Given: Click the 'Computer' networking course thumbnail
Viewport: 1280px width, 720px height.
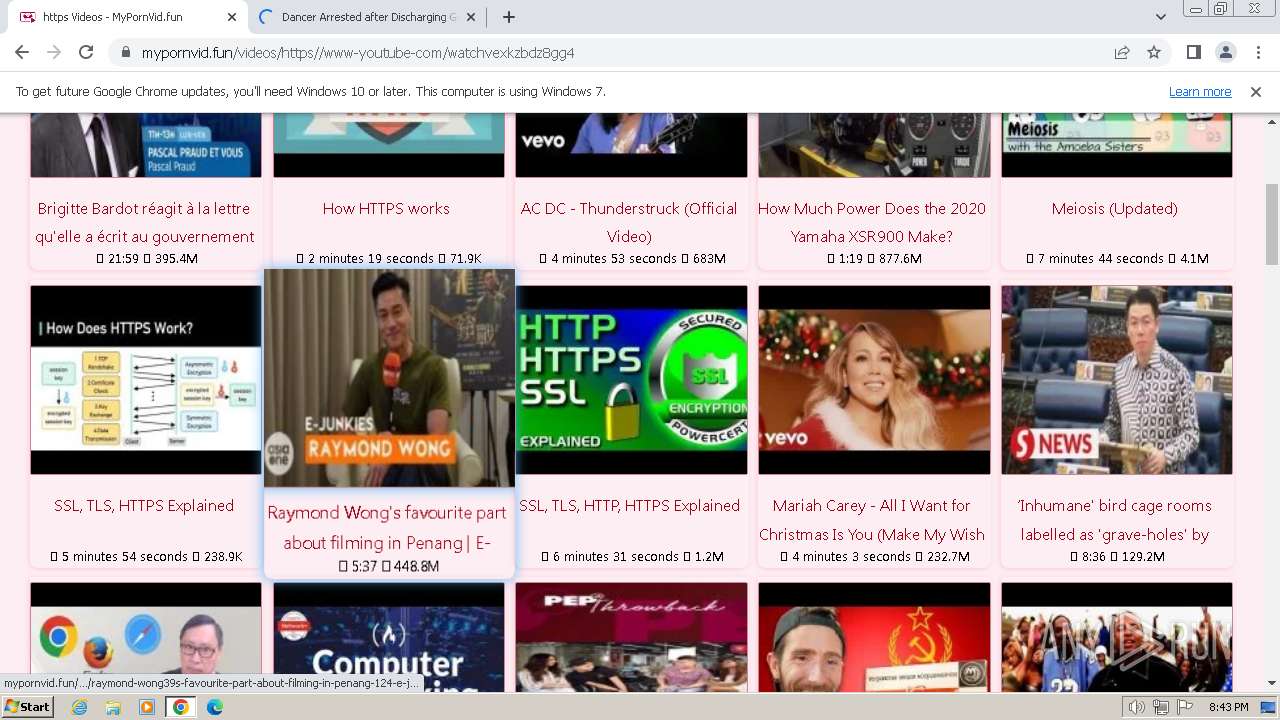Looking at the screenshot, I should pyautogui.click(x=389, y=638).
